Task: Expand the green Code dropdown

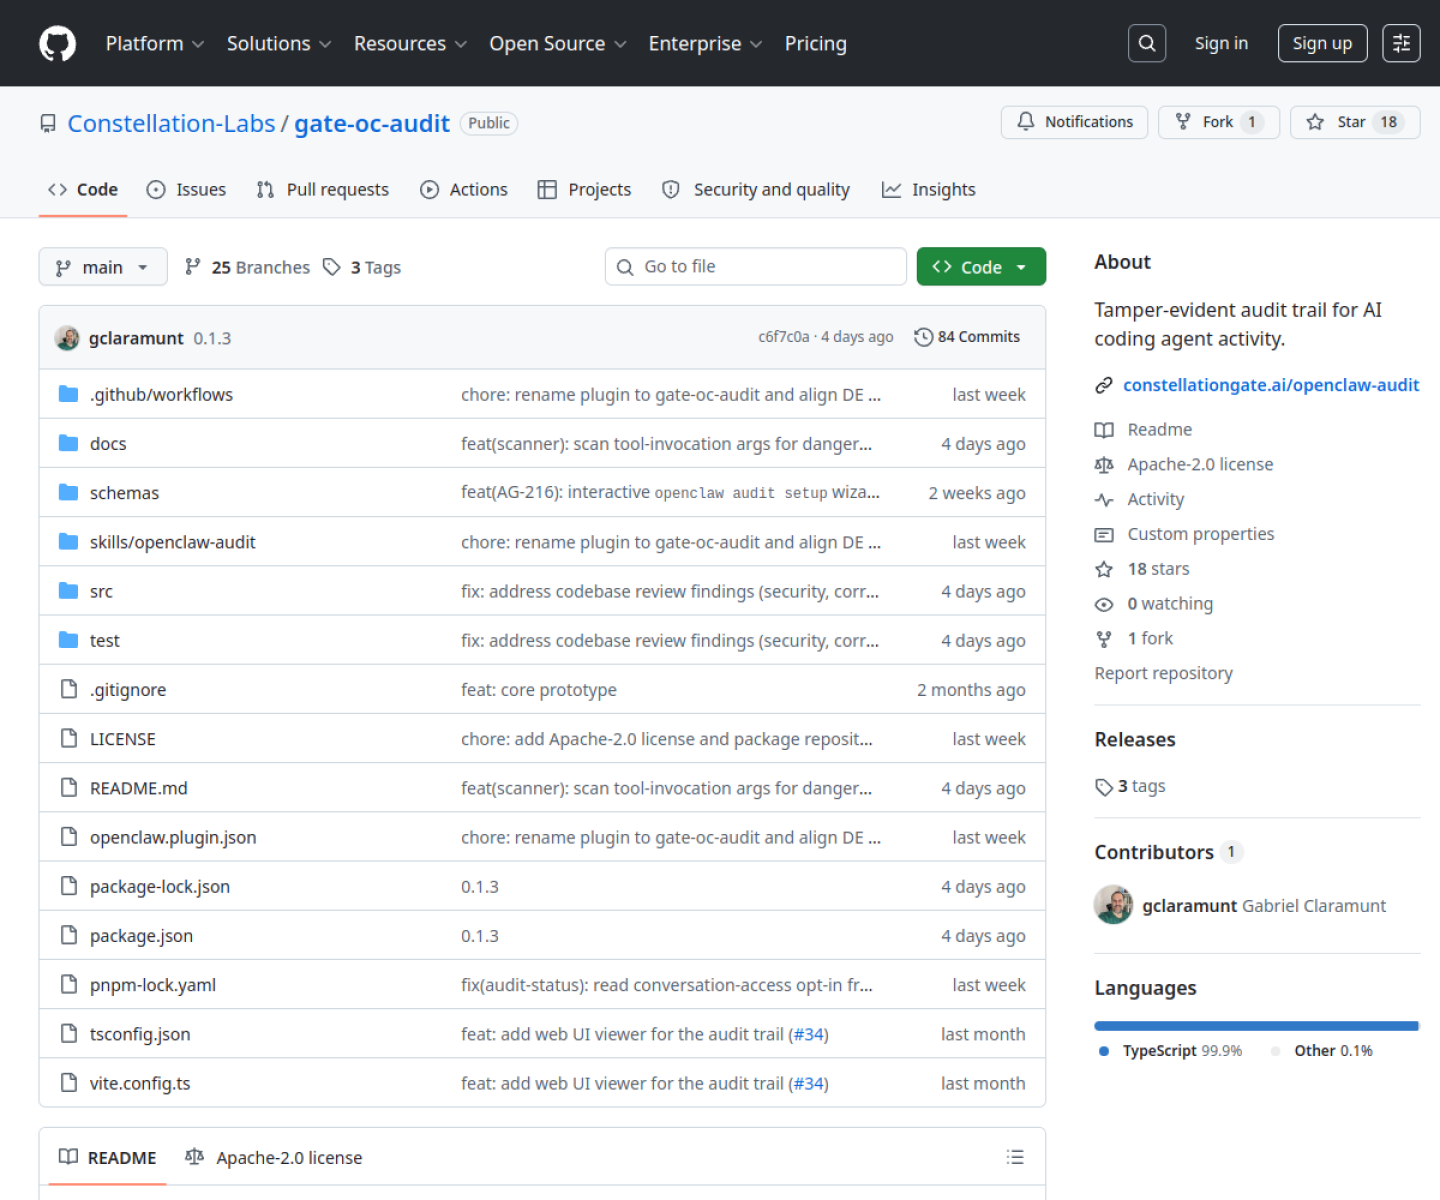Action: 981,267
